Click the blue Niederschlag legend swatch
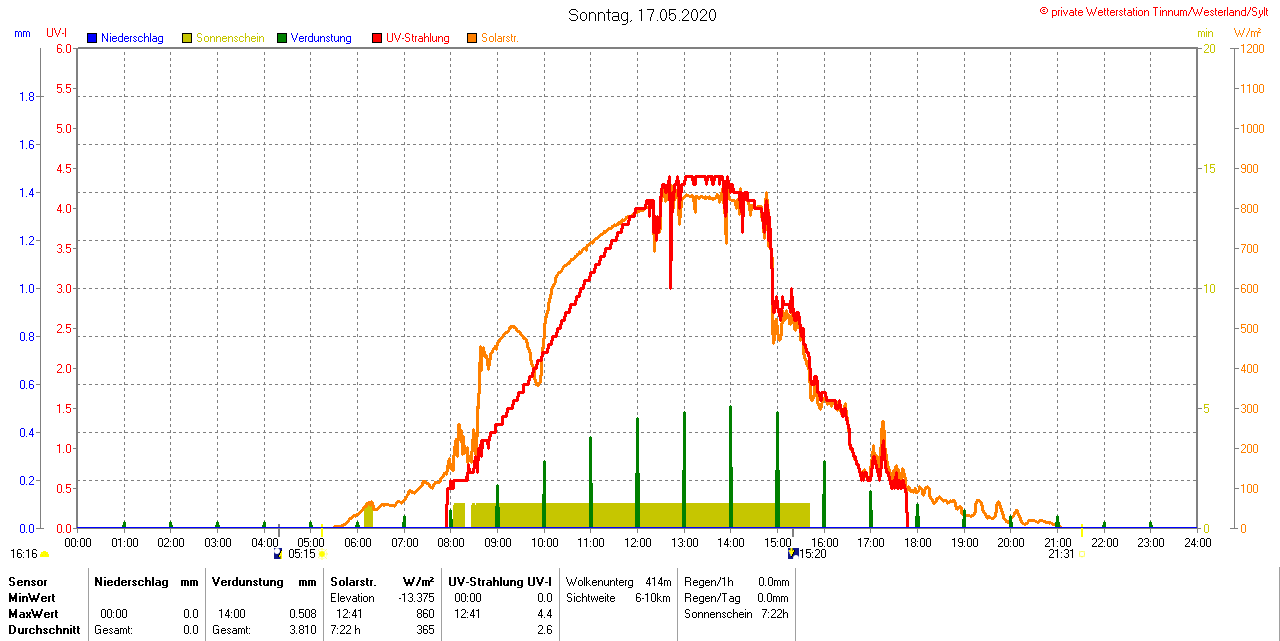The width and height of the screenshot is (1280, 641). (92, 38)
